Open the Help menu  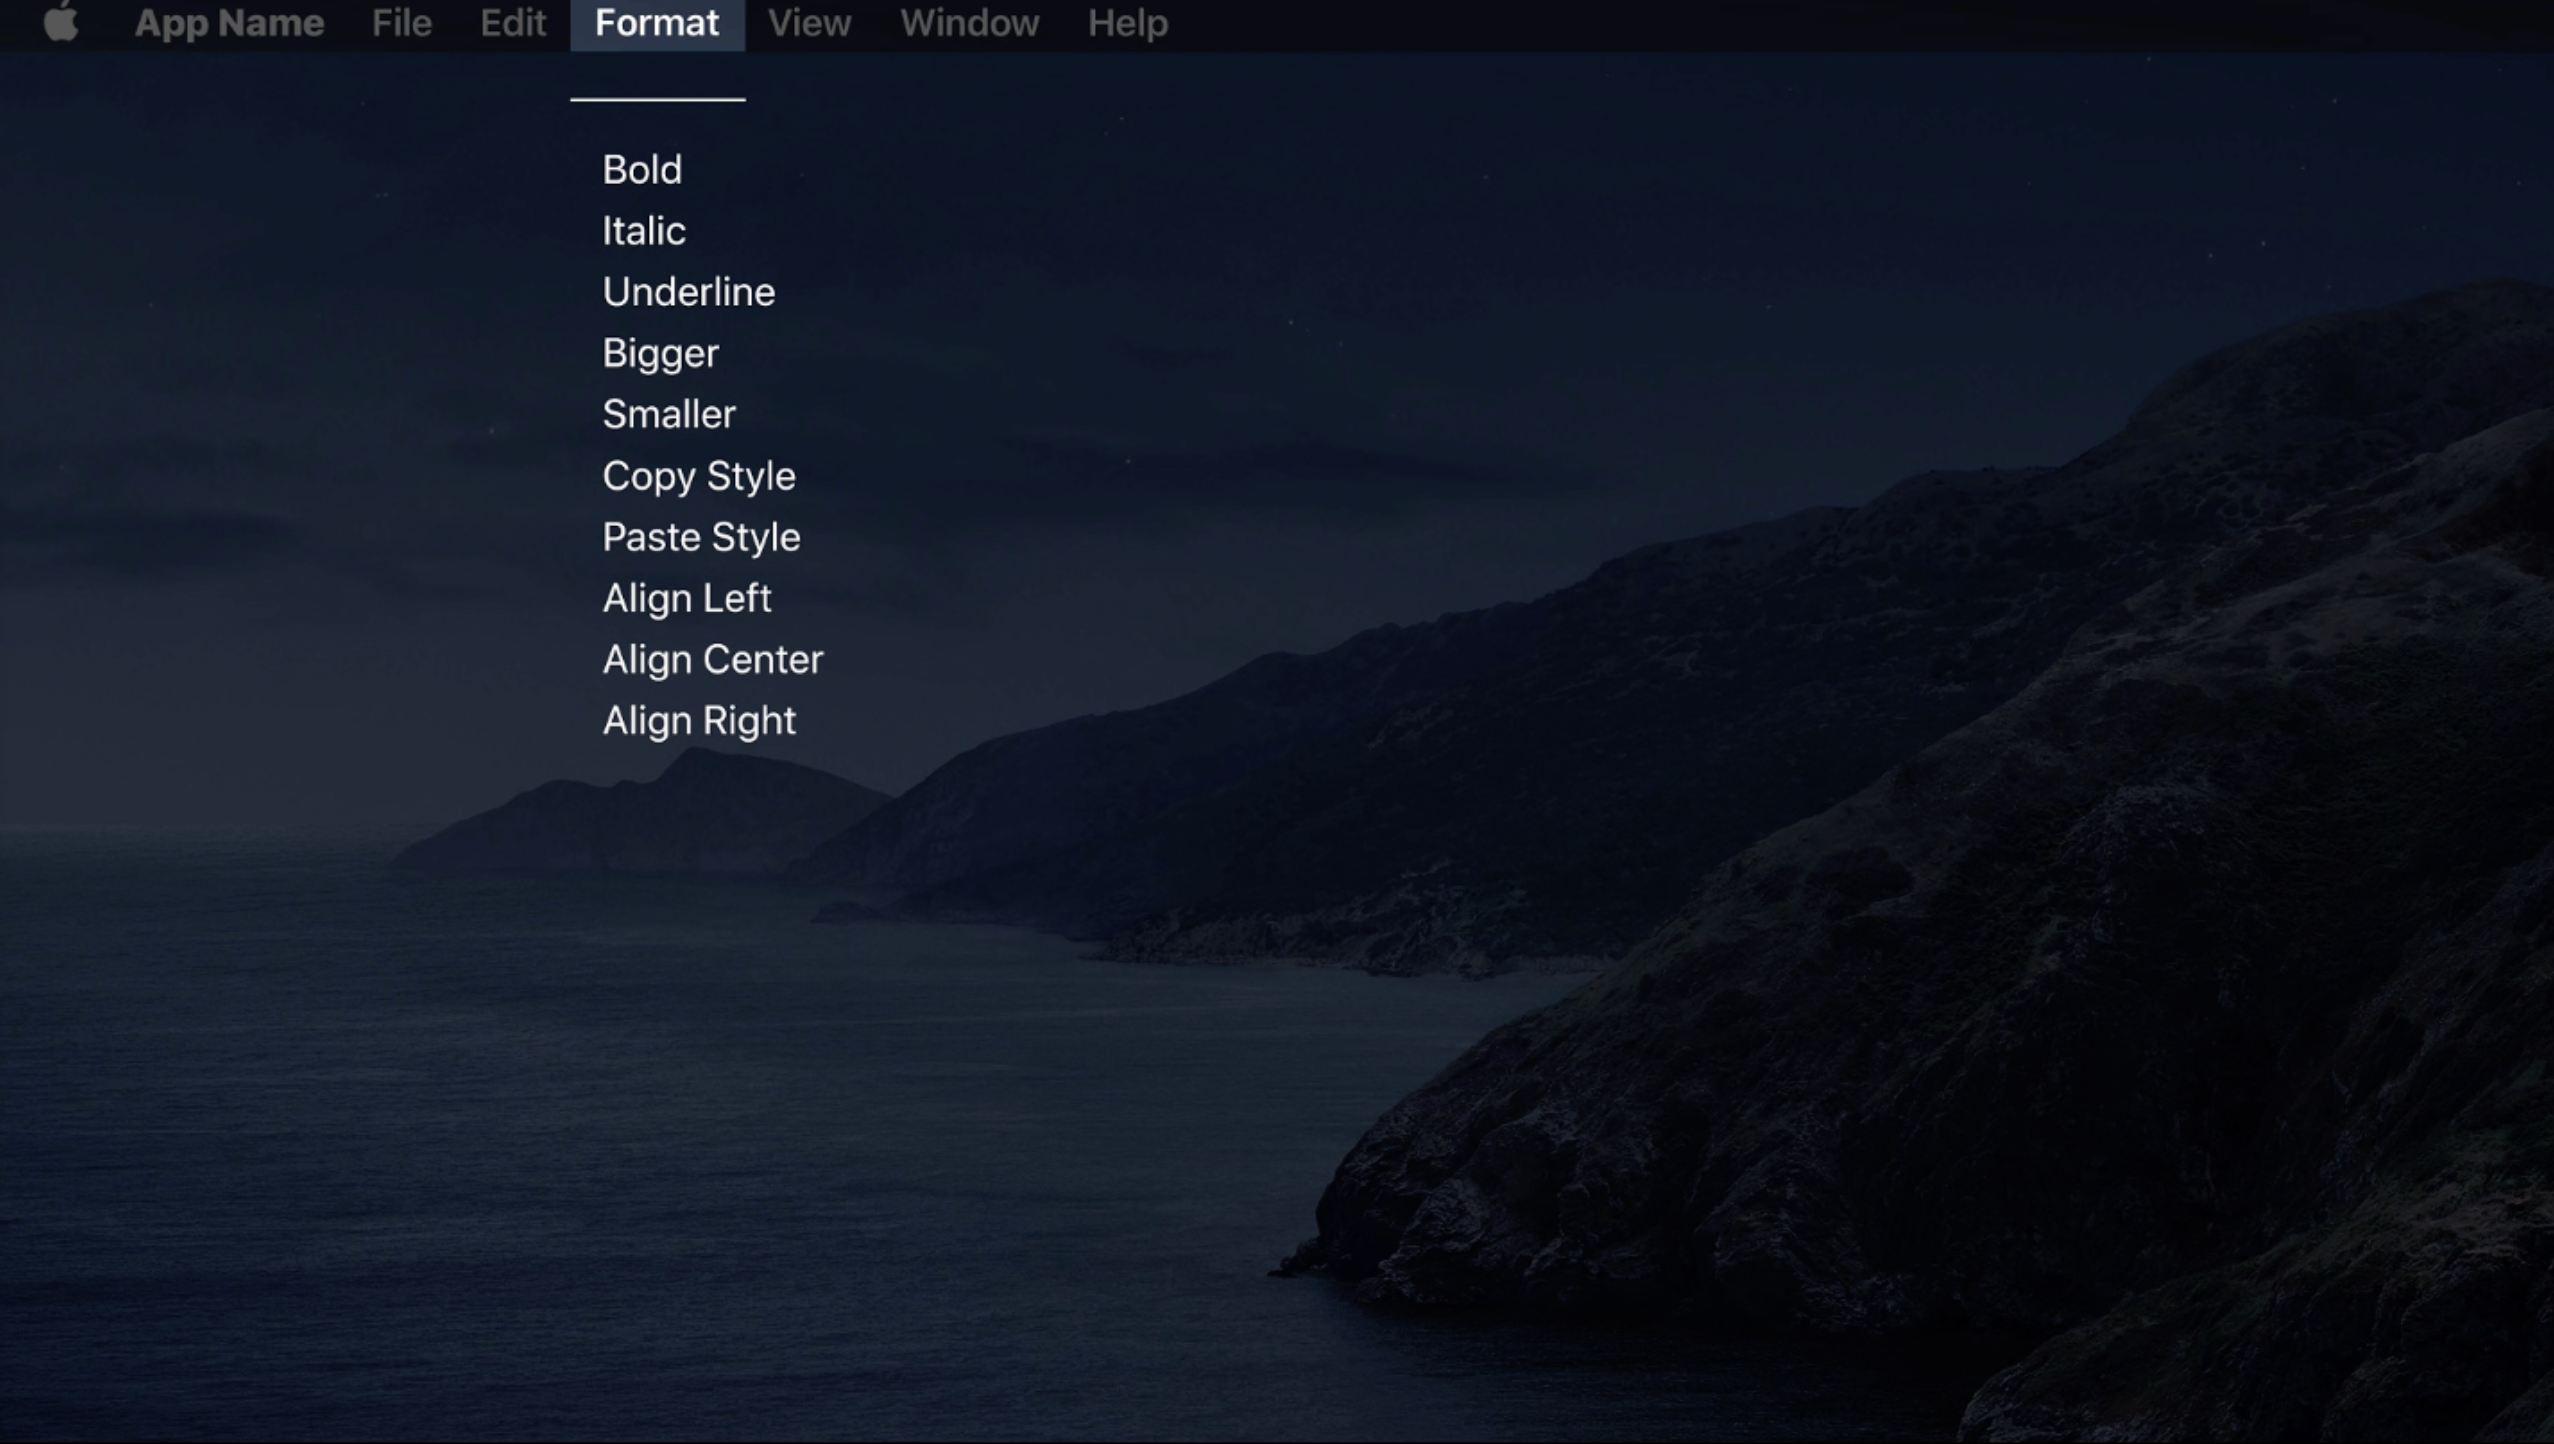point(1127,23)
